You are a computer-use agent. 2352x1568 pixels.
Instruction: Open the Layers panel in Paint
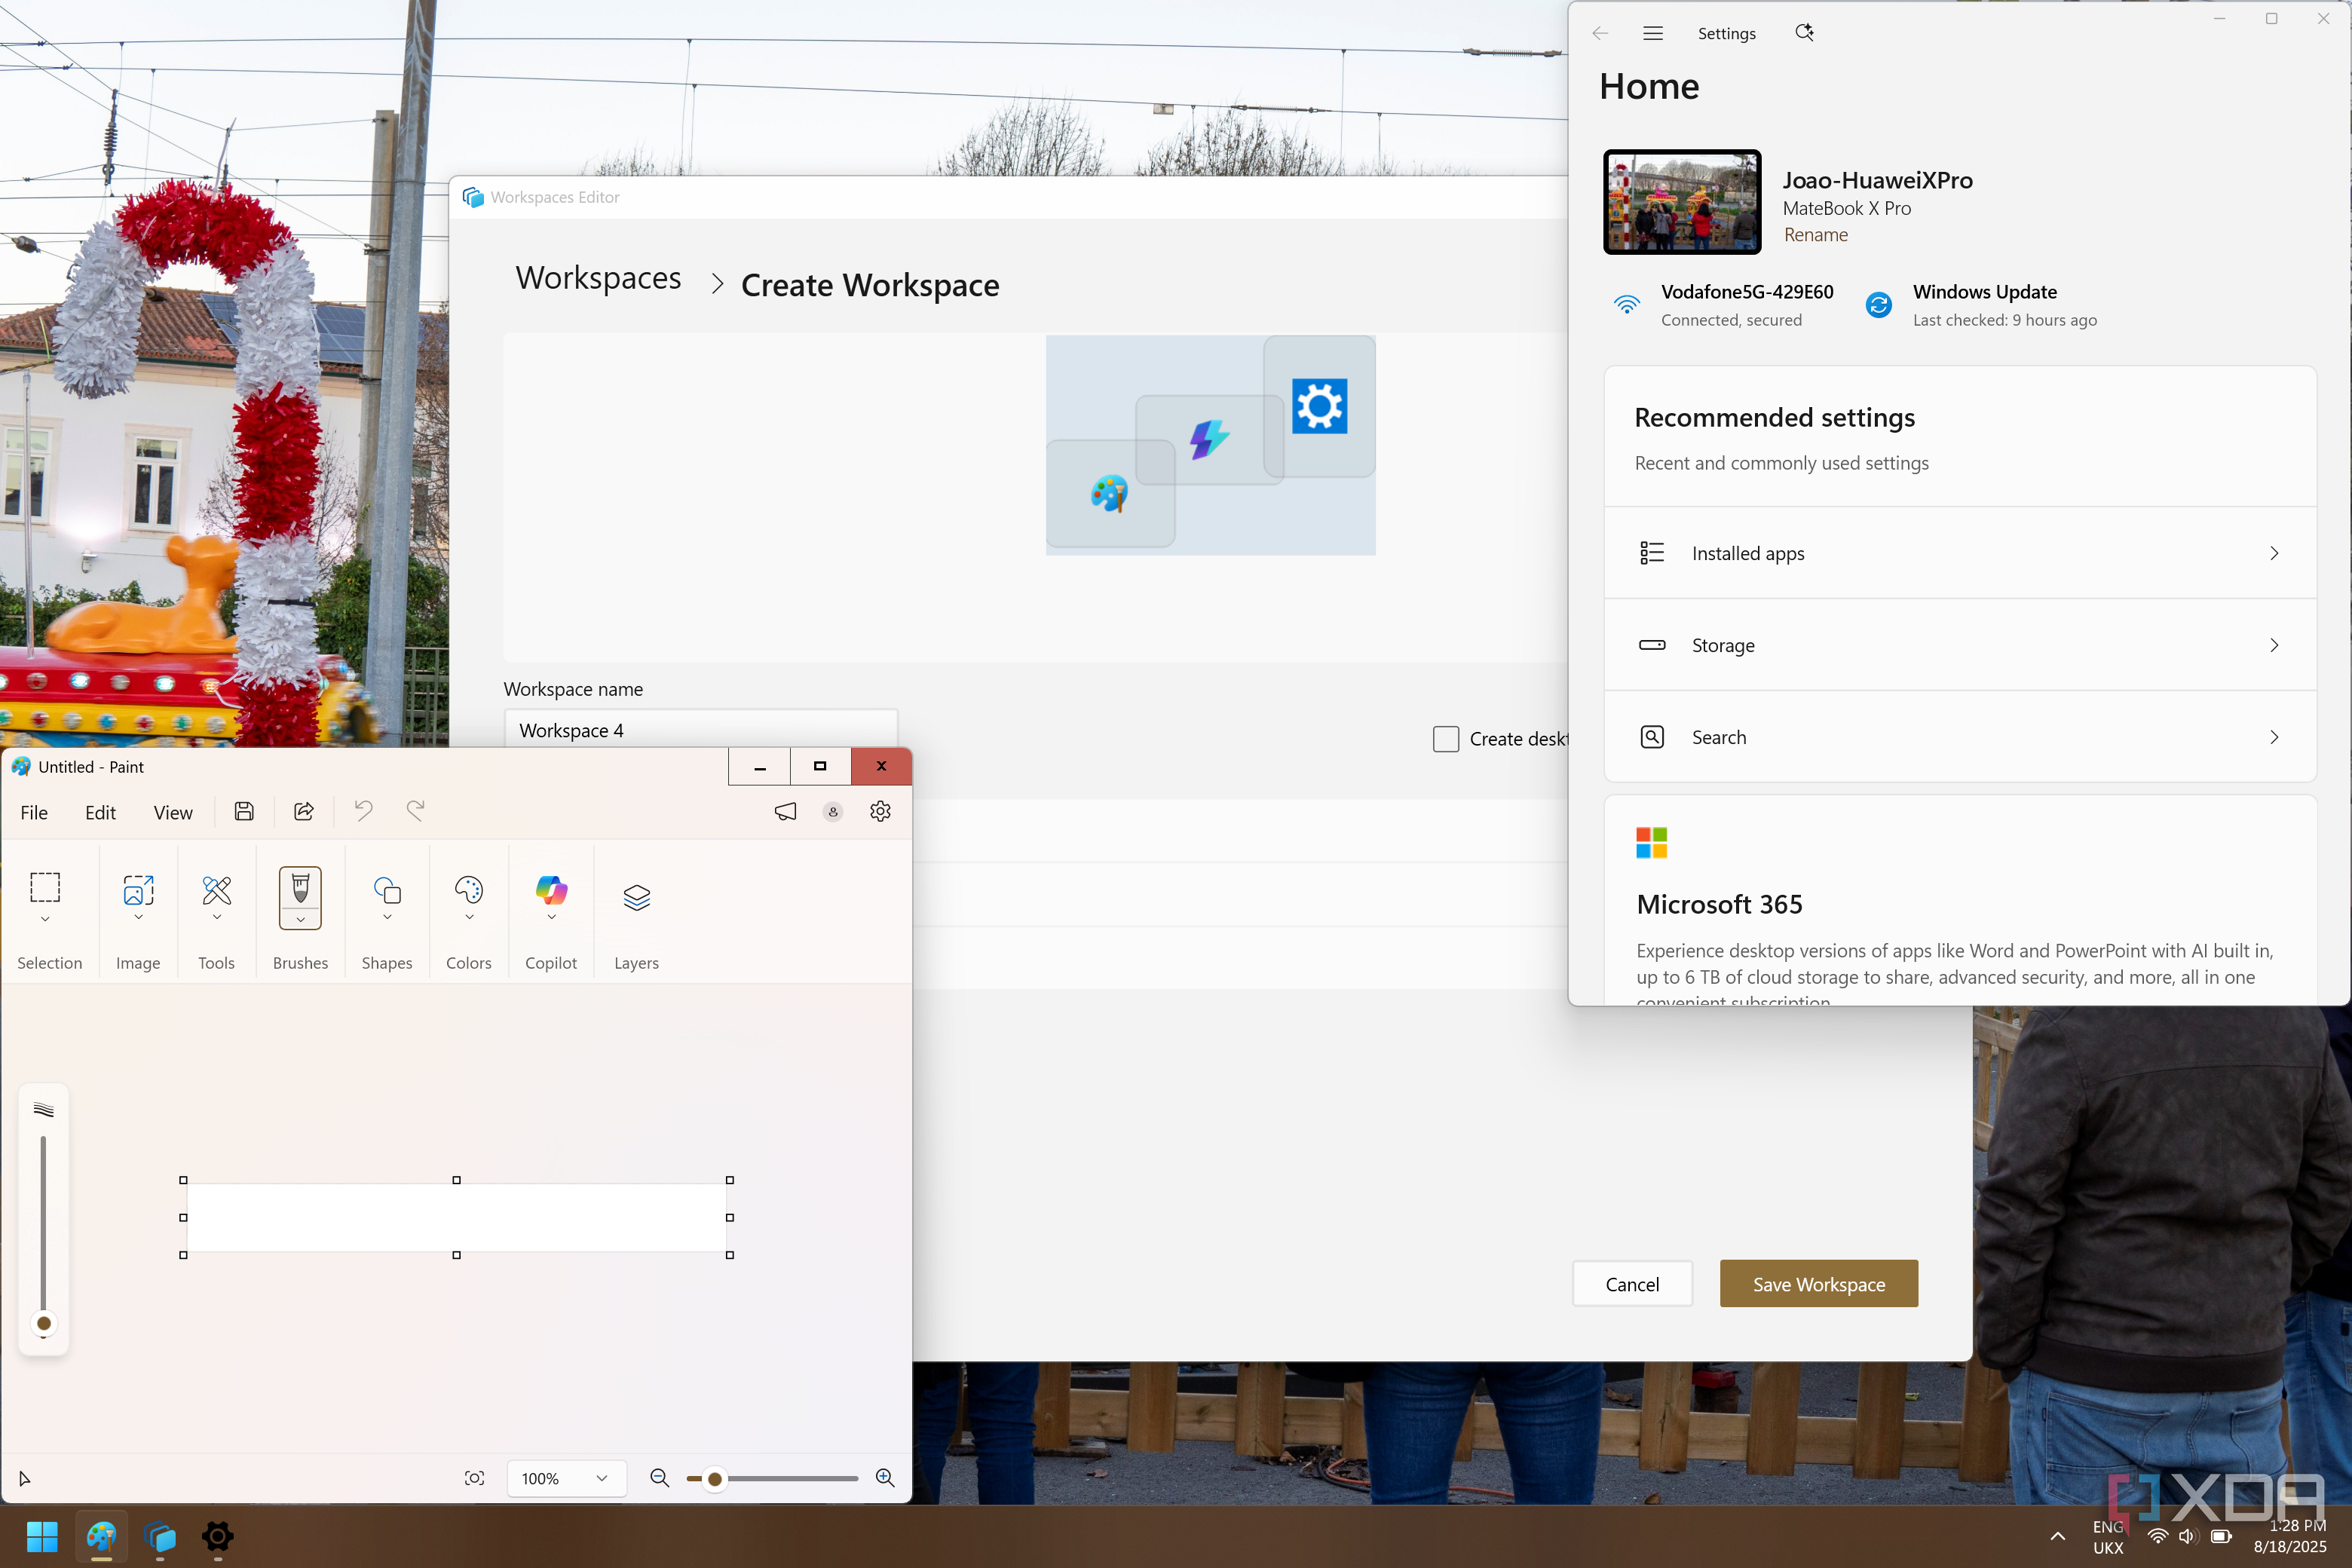click(636, 897)
